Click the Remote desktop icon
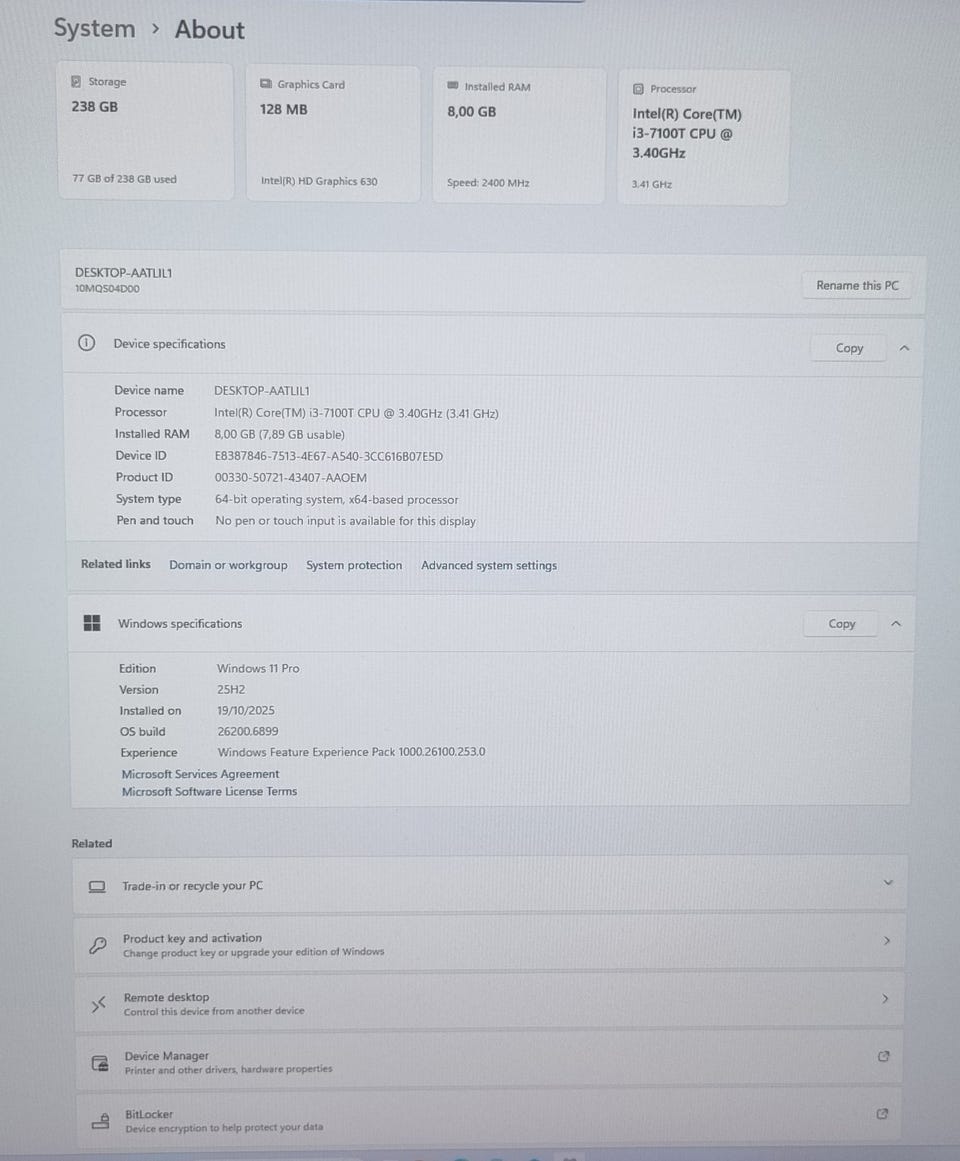The image size is (960, 1161). 98,1004
